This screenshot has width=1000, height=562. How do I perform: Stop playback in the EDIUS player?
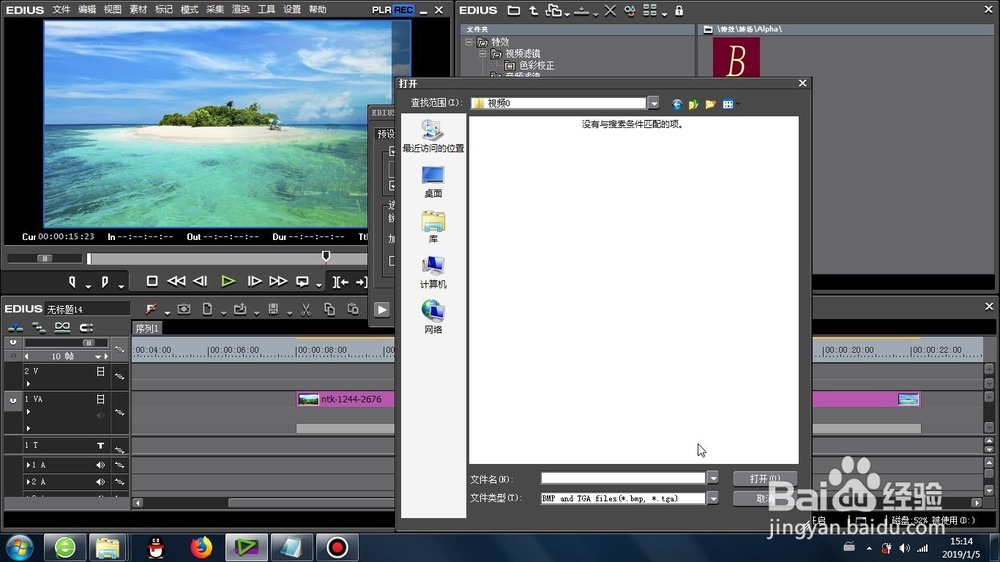tap(152, 281)
